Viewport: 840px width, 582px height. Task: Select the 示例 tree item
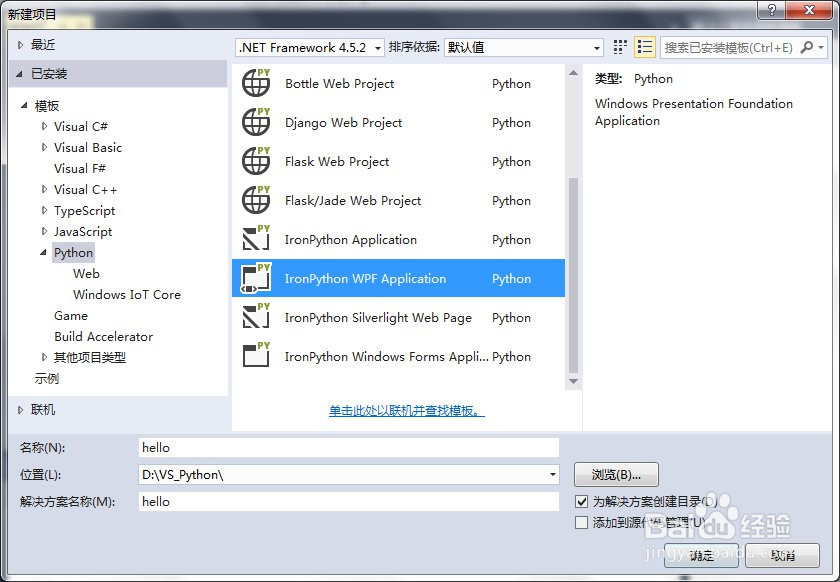click(x=47, y=378)
